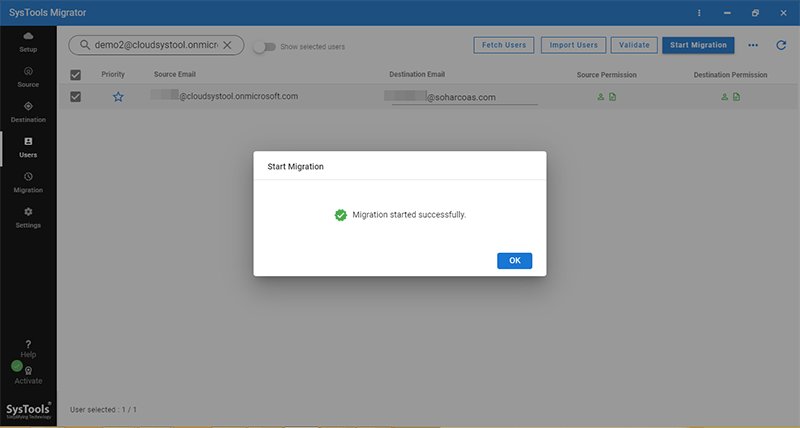Click the Destination Email column header
The height and width of the screenshot is (428, 800).
(x=417, y=74)
